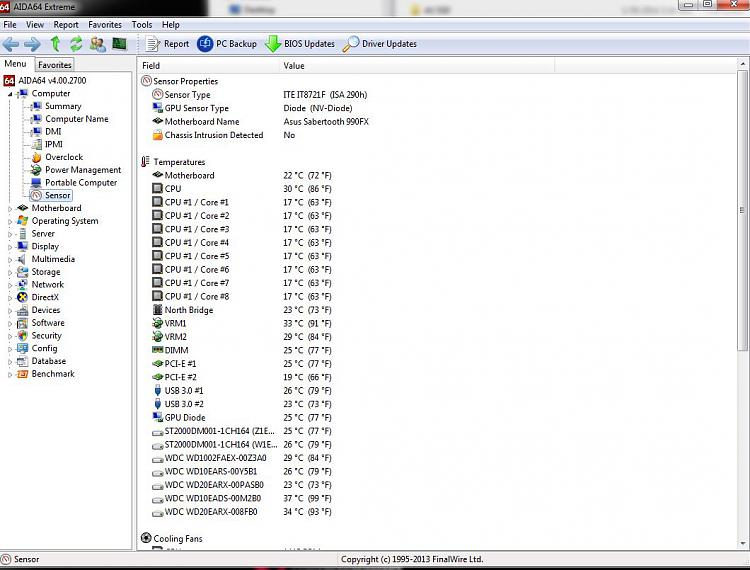The image size is (750, 570).
Task: Click the green monitor graph toolbar icon
Action: tap(119, 44)
